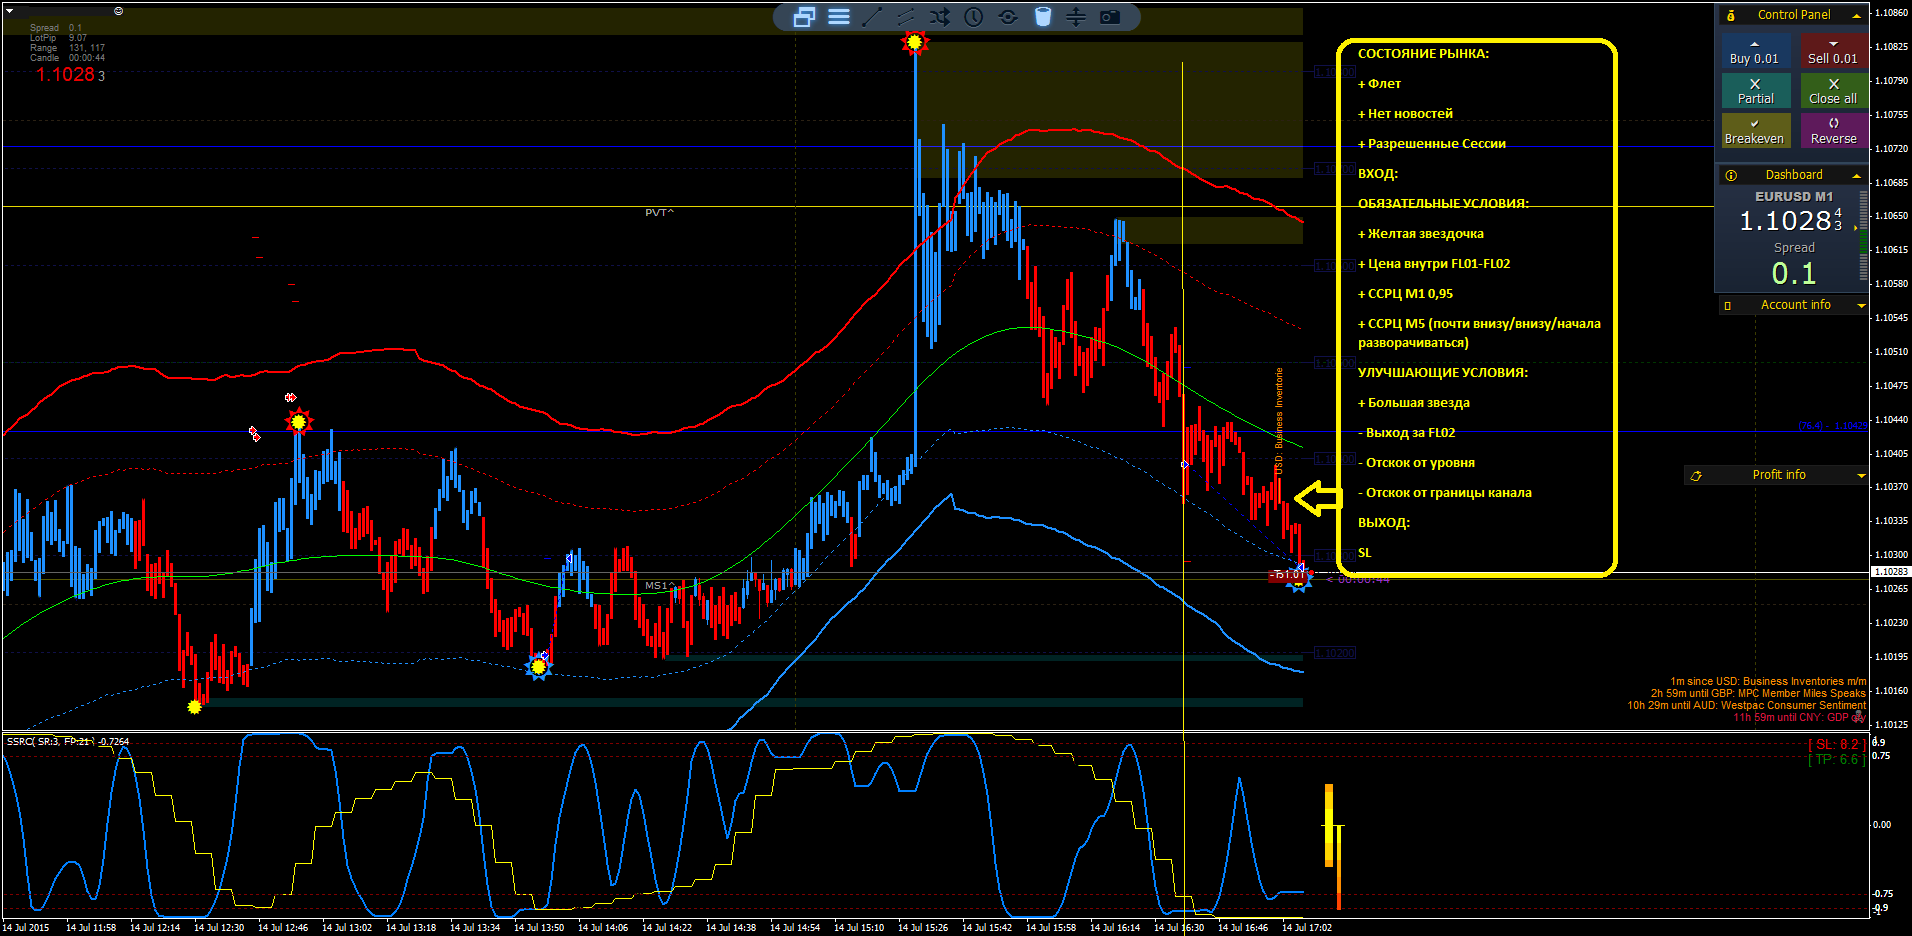Click the small icon beside Account info
The height and width of the screenshot is (936, 1912).
click(x=1727, y=305)
